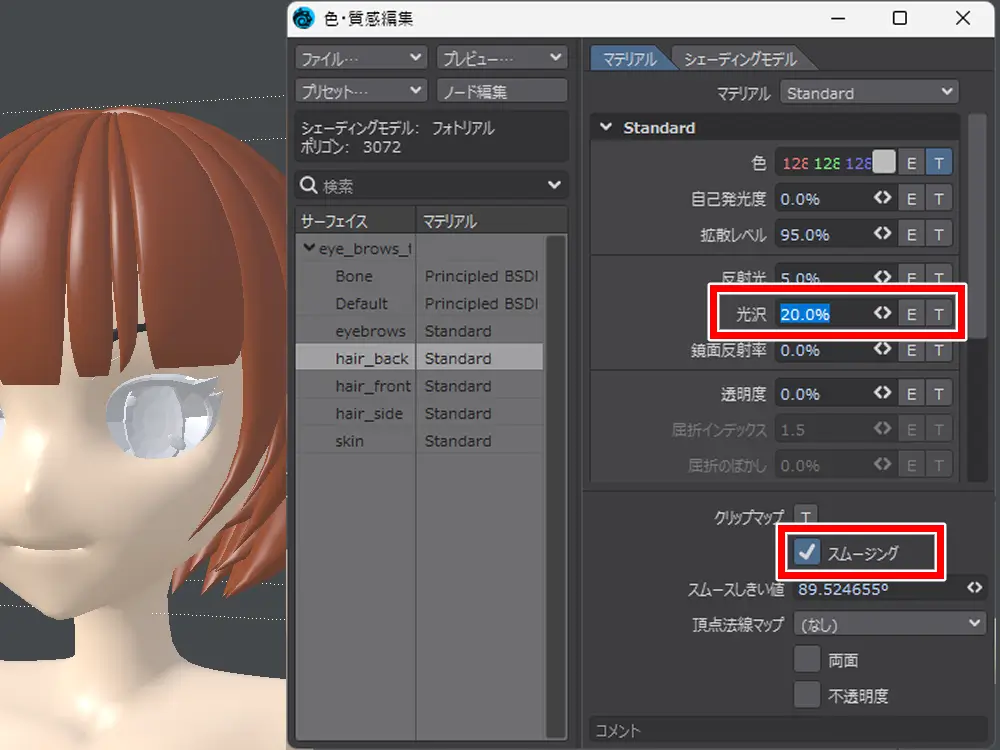Enable the 両面 checkbox

point(806,660)
